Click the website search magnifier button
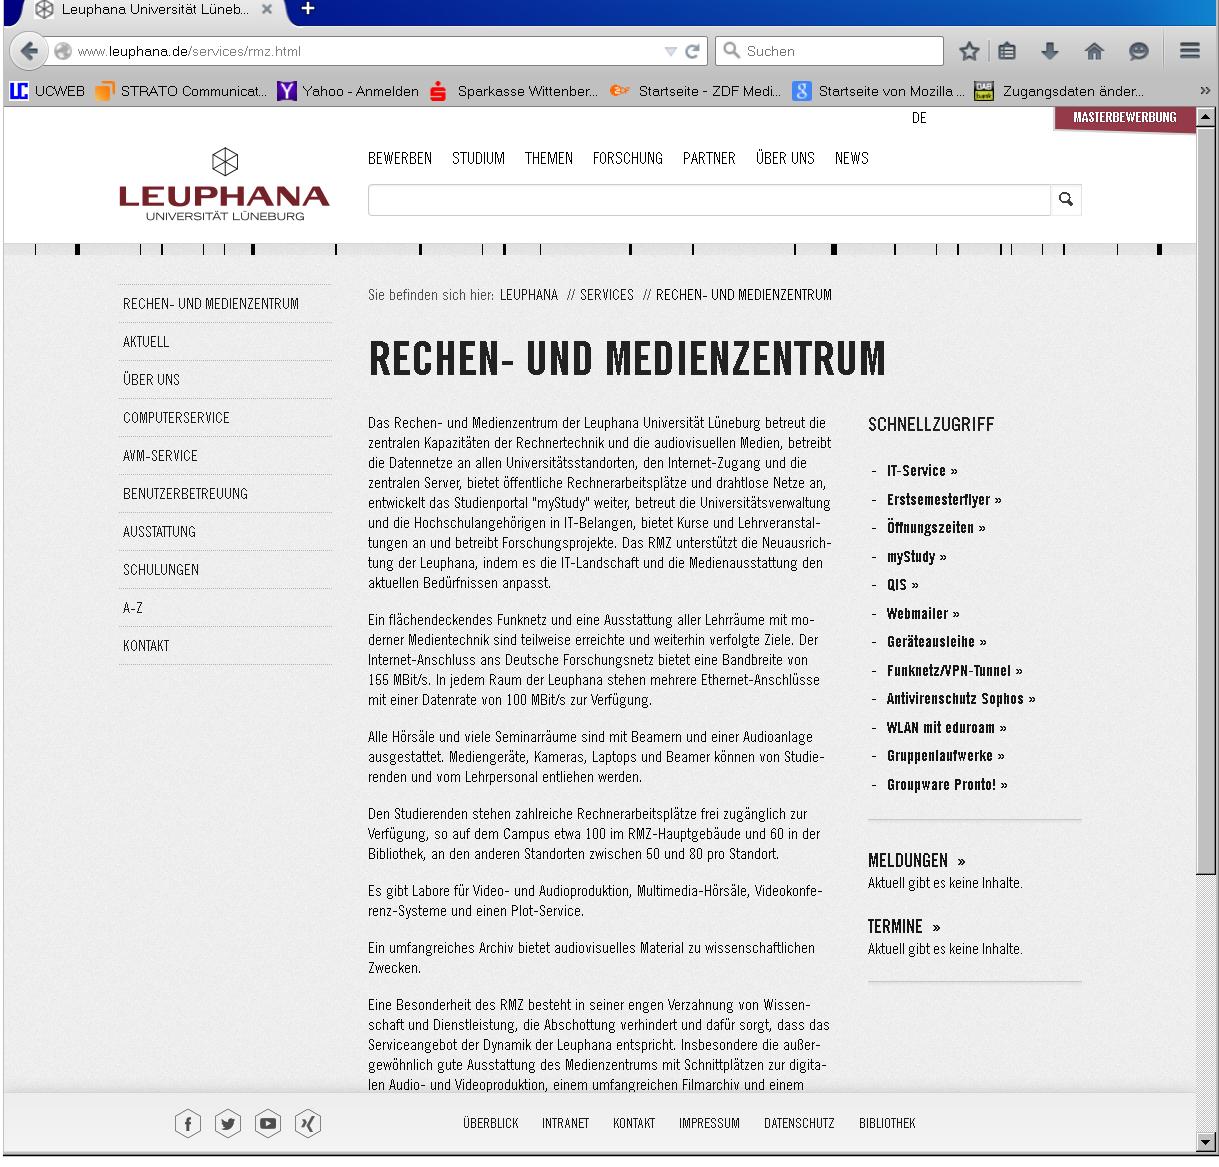This screenshot has height=1167, width=1219. 1066,200
